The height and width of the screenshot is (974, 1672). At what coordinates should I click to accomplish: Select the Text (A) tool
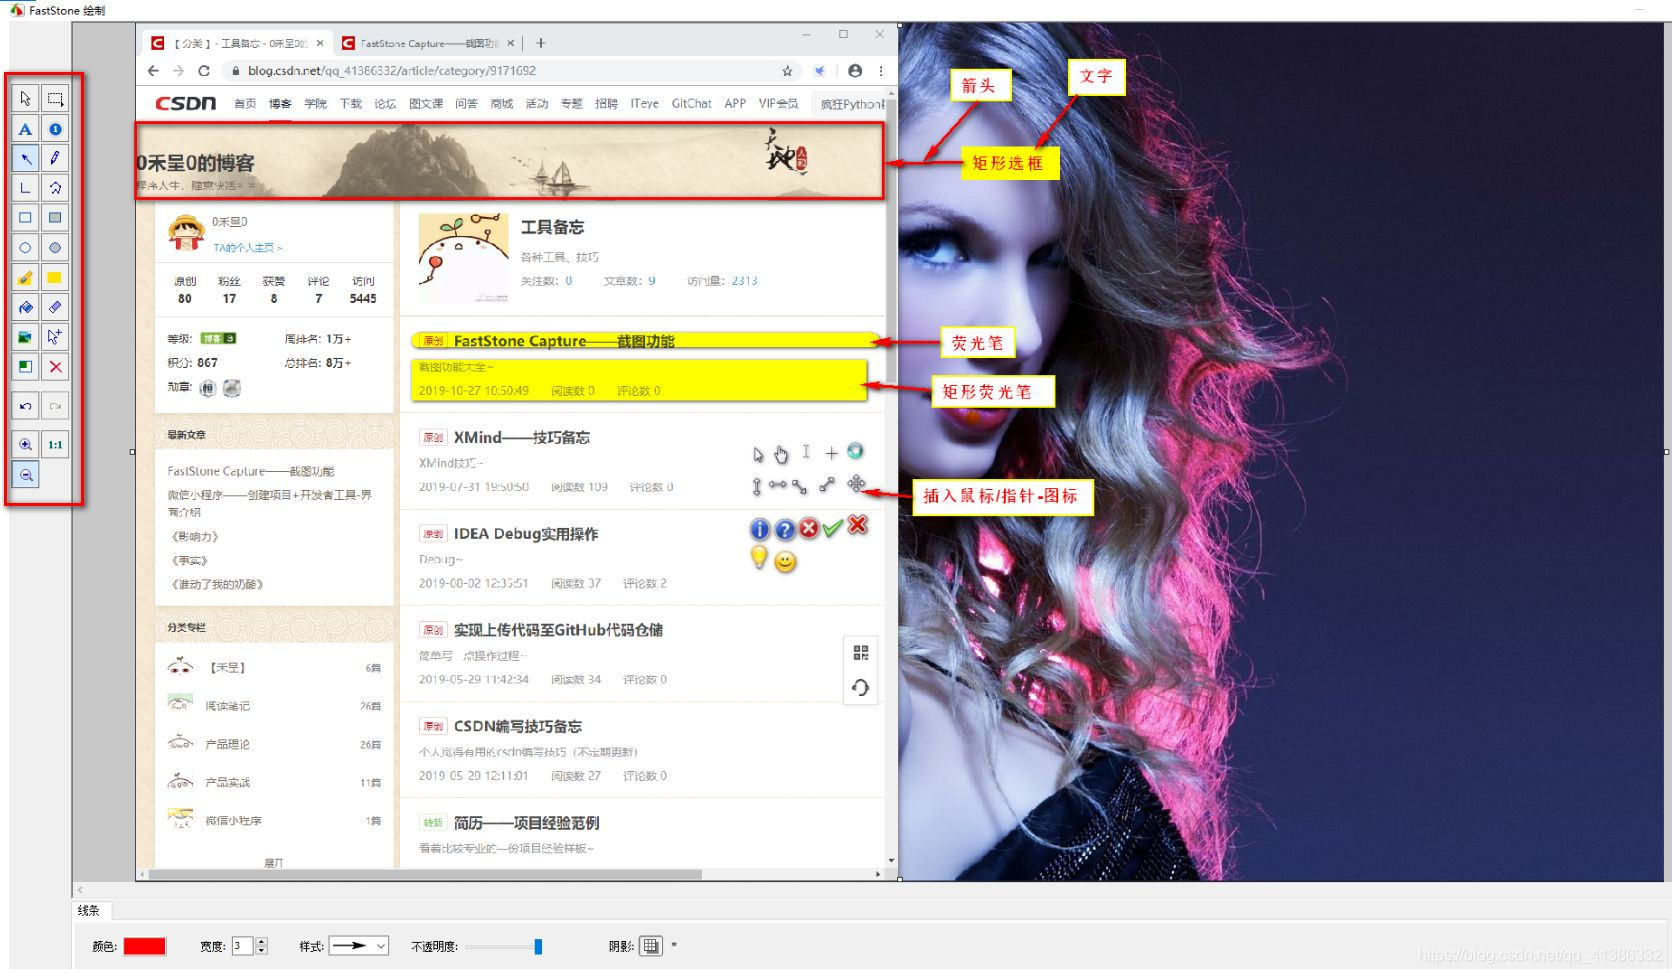click(26, 128)
